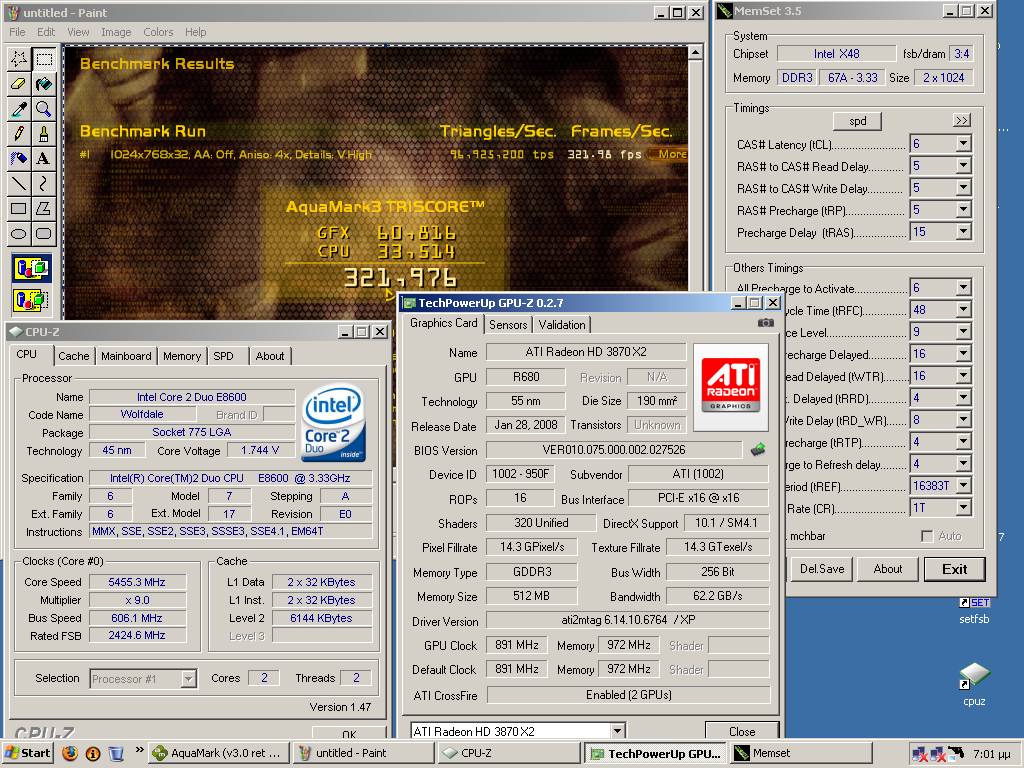Screen dimensions: 1024x768
Task: Expand MemSet with the >> button
Action: tap(961, 120)
